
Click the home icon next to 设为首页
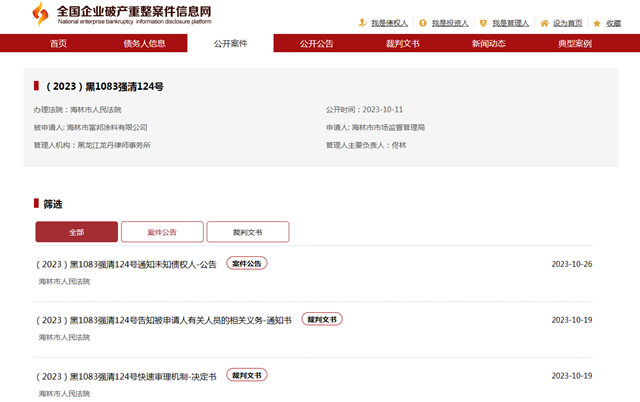point(544,23)
